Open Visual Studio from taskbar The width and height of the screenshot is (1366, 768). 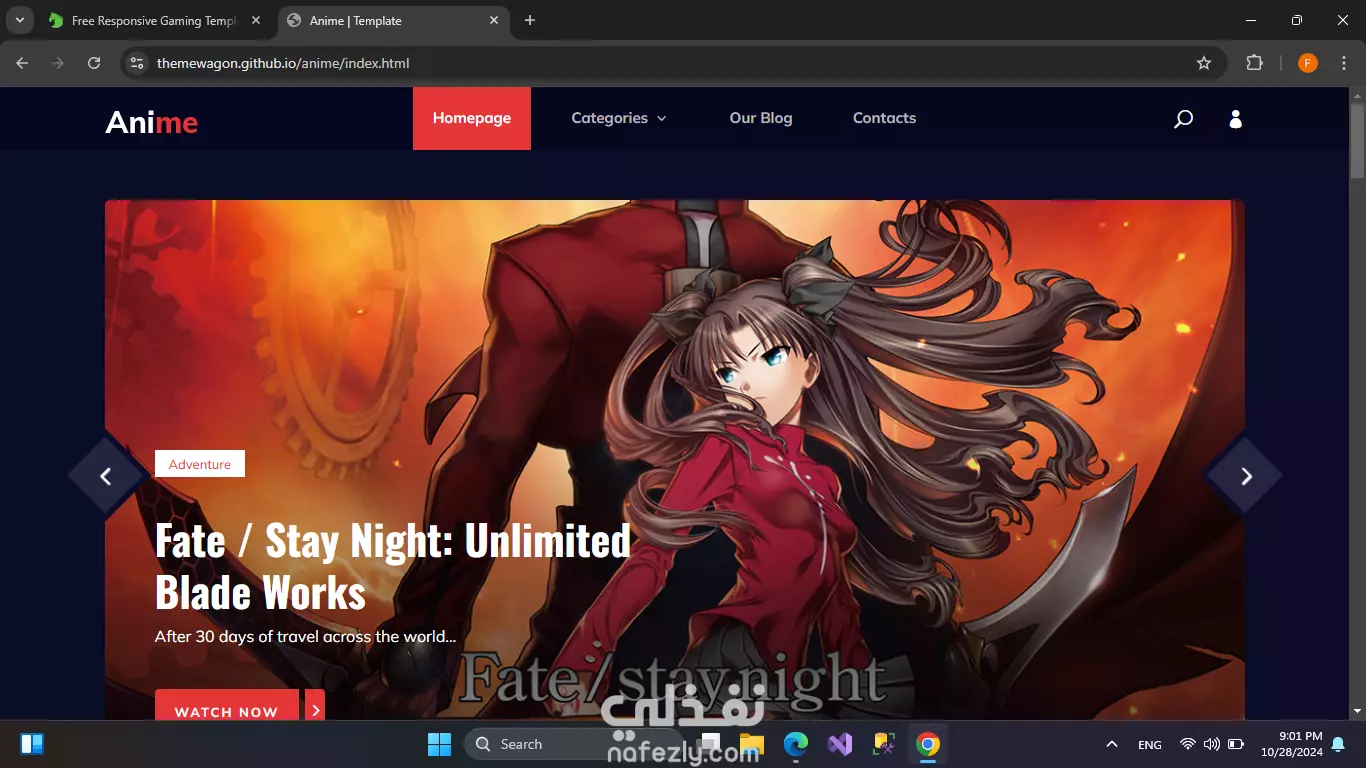[x=840, y=744]
